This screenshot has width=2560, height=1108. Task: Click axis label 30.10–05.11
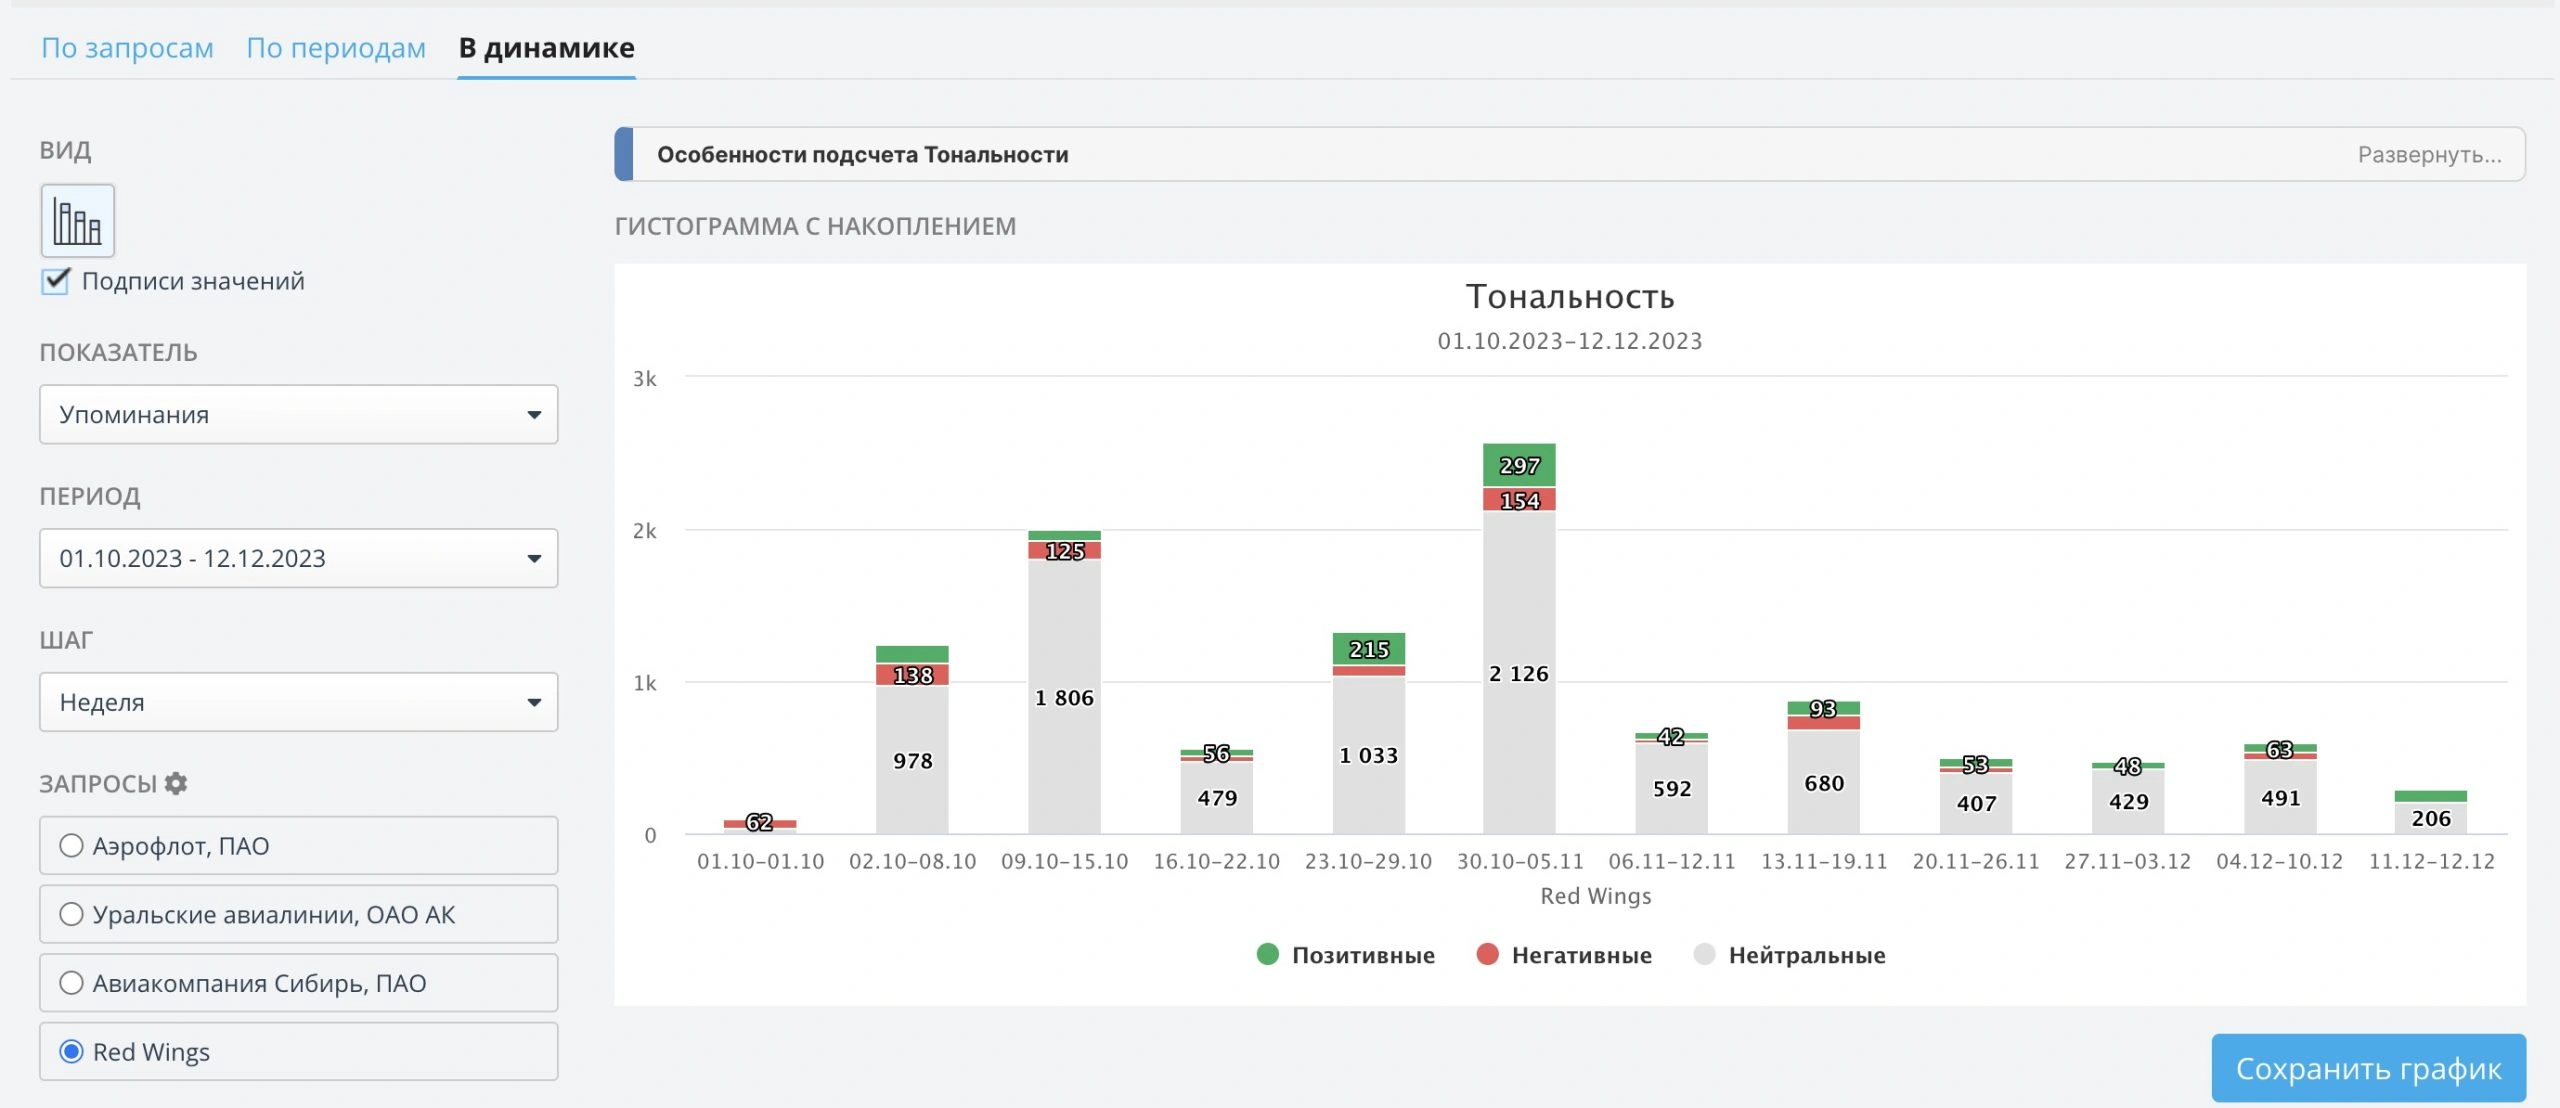pos(1519,861)
